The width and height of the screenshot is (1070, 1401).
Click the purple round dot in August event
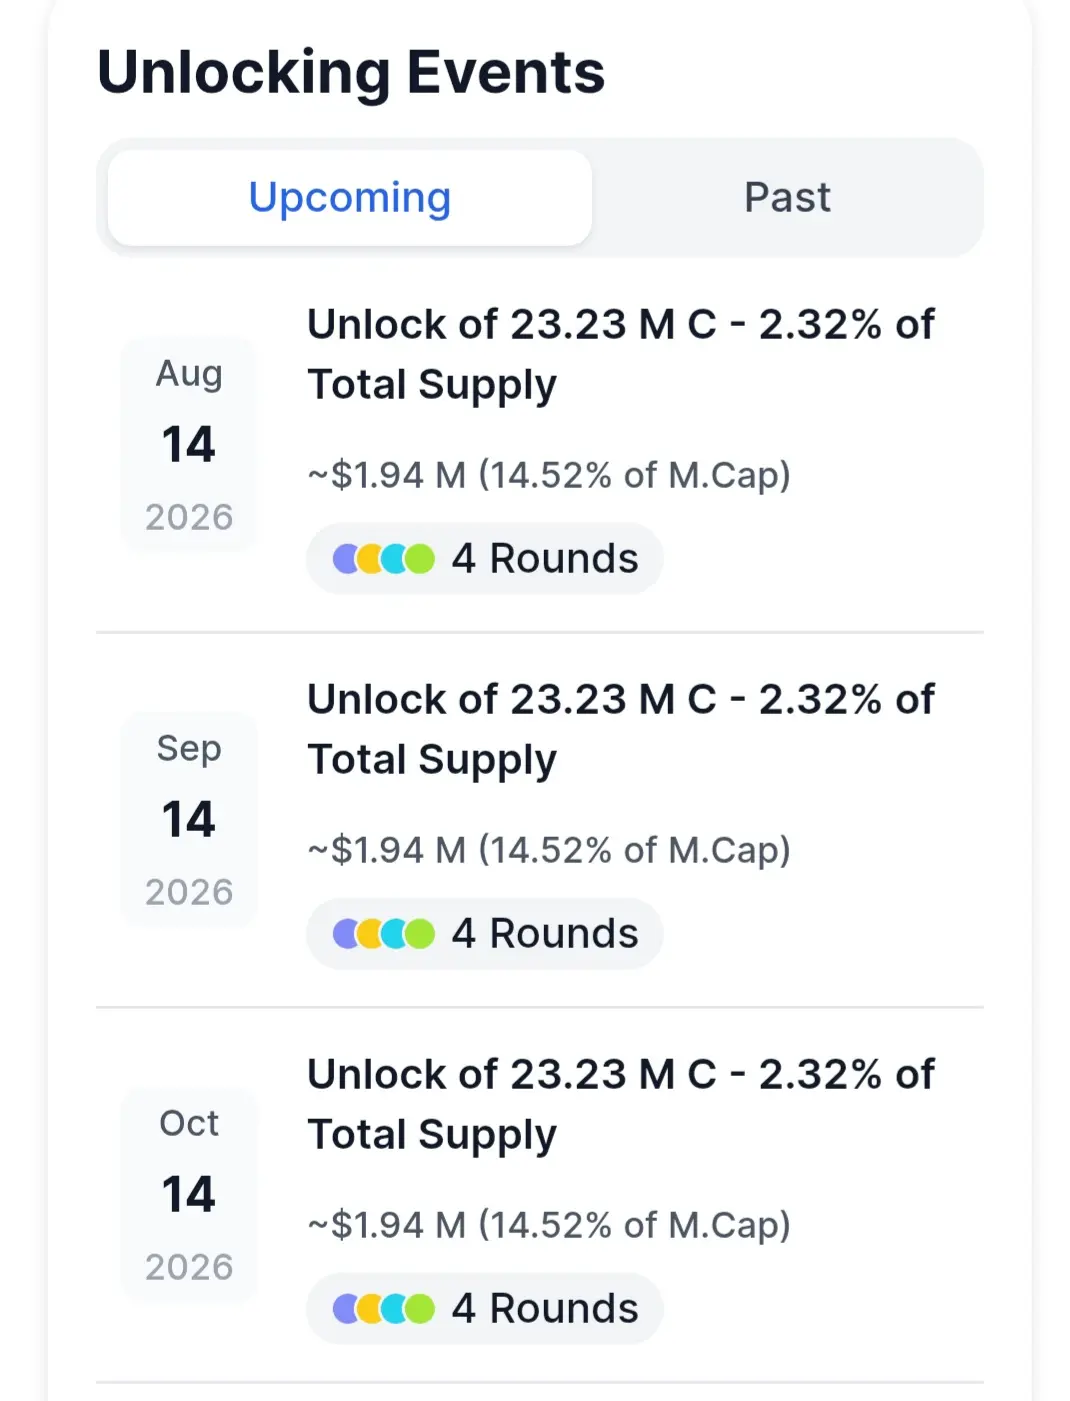coord(343,559)
